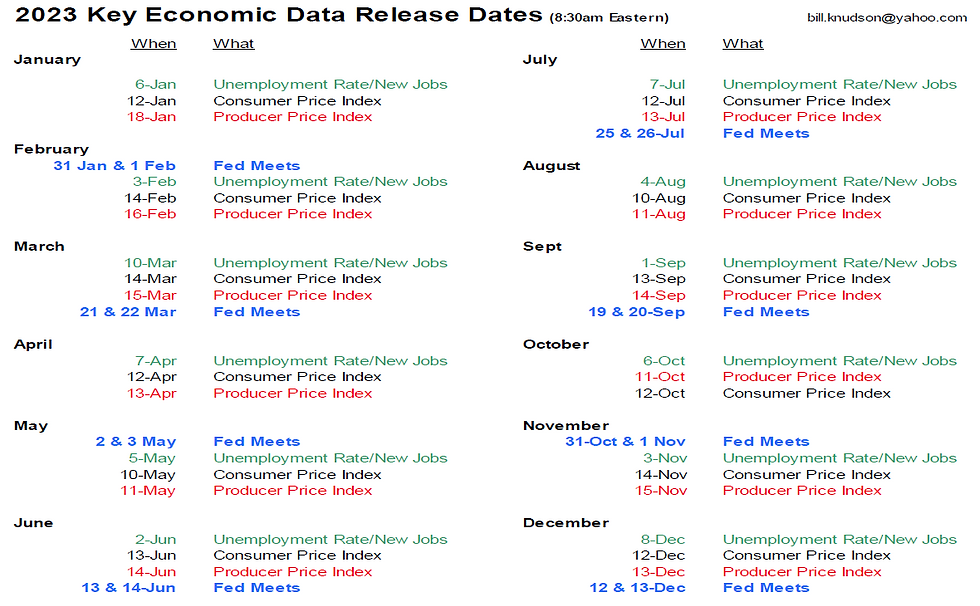Click the 13-Dec date in red
Screen dimensions: 980x606
click(x=659, y=572)
